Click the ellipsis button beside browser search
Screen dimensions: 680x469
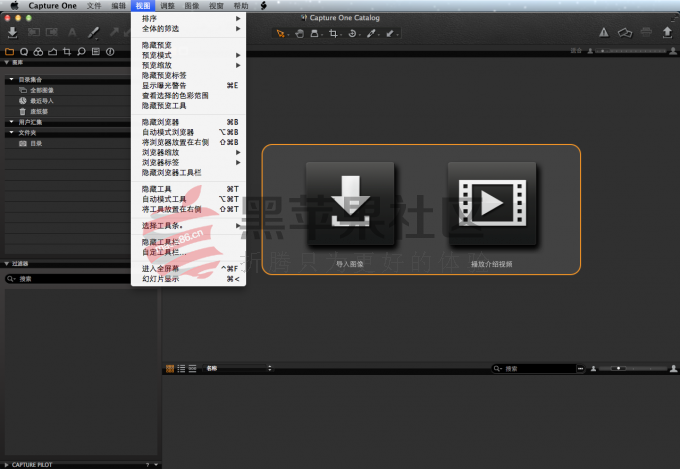click(x=580, y=368)
